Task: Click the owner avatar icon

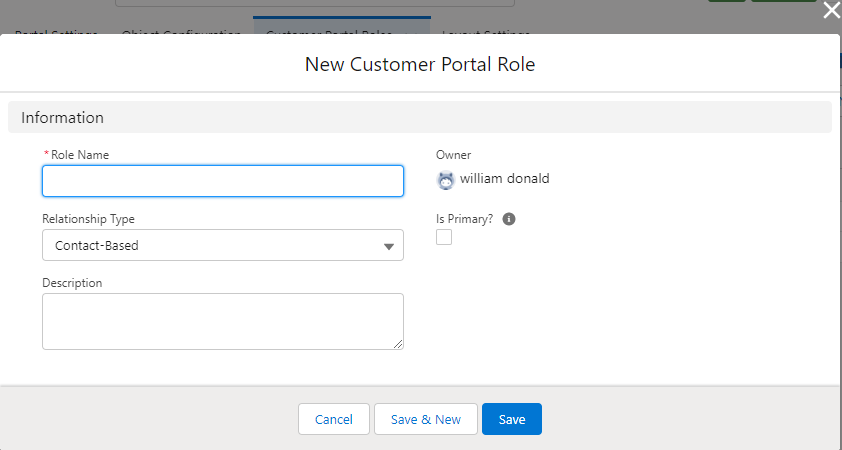Action: [446, 181]
